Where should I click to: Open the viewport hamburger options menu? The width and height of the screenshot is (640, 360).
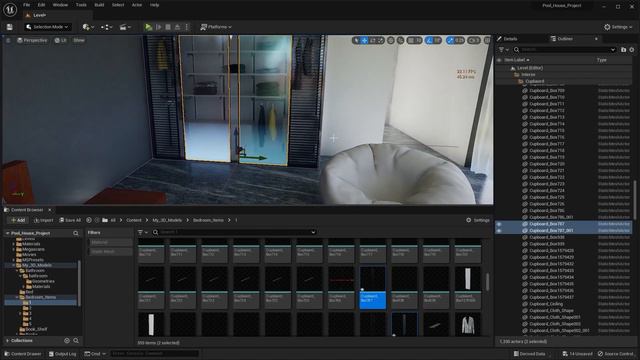coord(8,40)
